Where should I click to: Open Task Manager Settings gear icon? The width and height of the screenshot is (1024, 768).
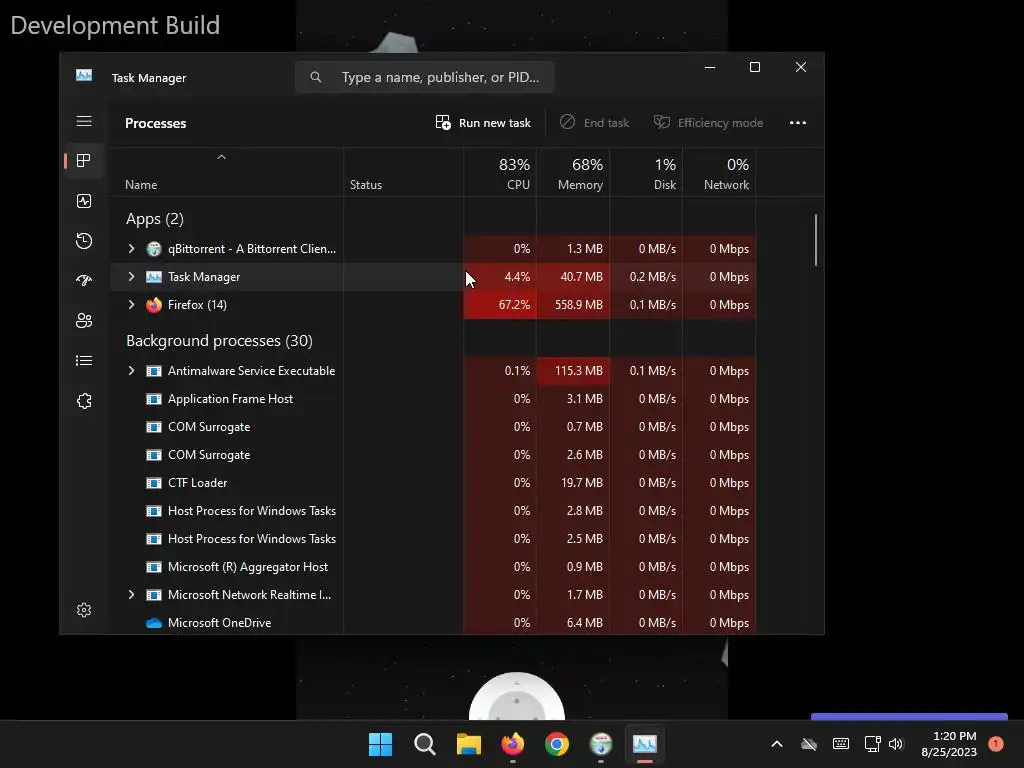84,610
